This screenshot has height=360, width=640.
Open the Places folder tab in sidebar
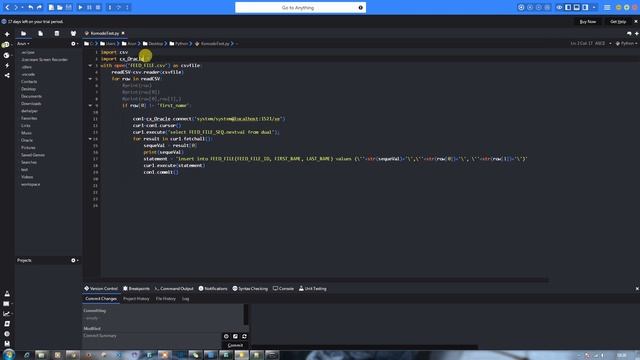(x=24, y=33)
